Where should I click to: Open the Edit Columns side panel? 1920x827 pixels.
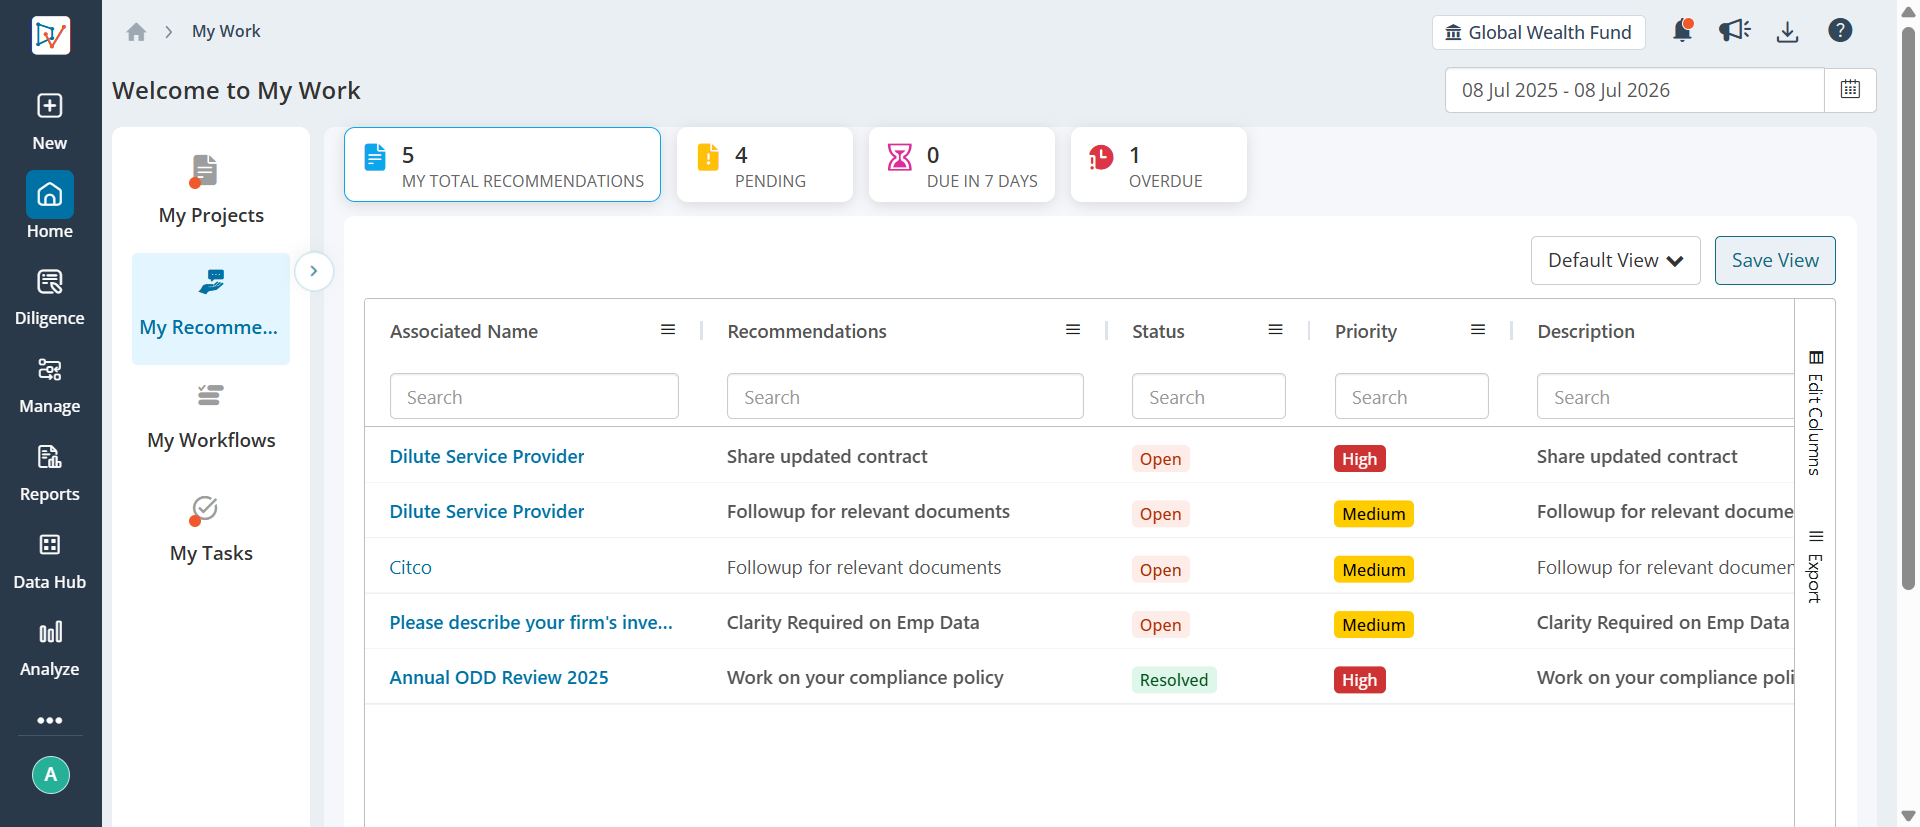(1815, 413)
